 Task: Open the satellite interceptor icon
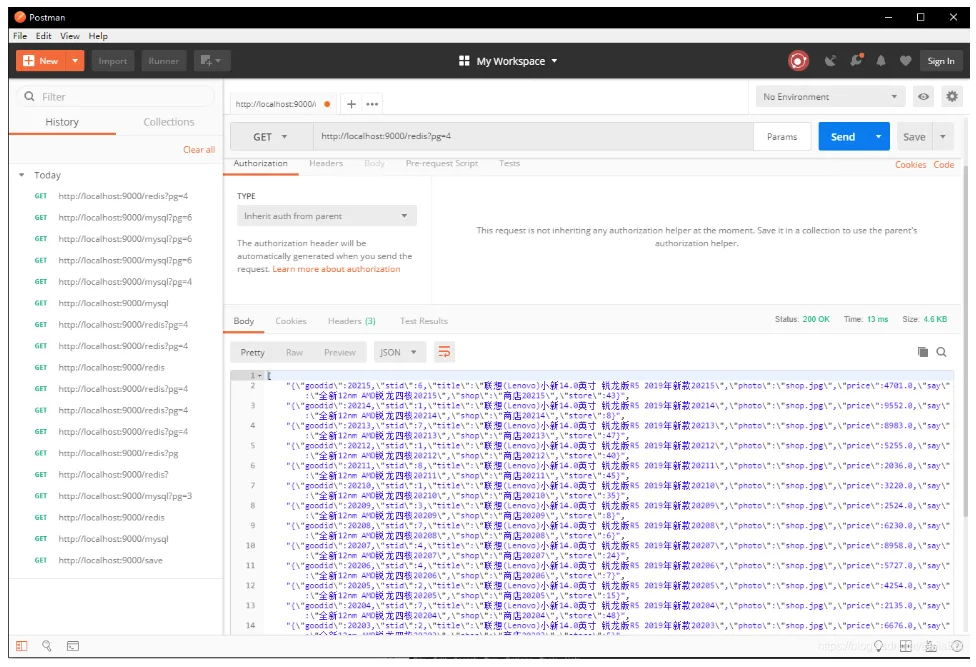click(830, 61)
